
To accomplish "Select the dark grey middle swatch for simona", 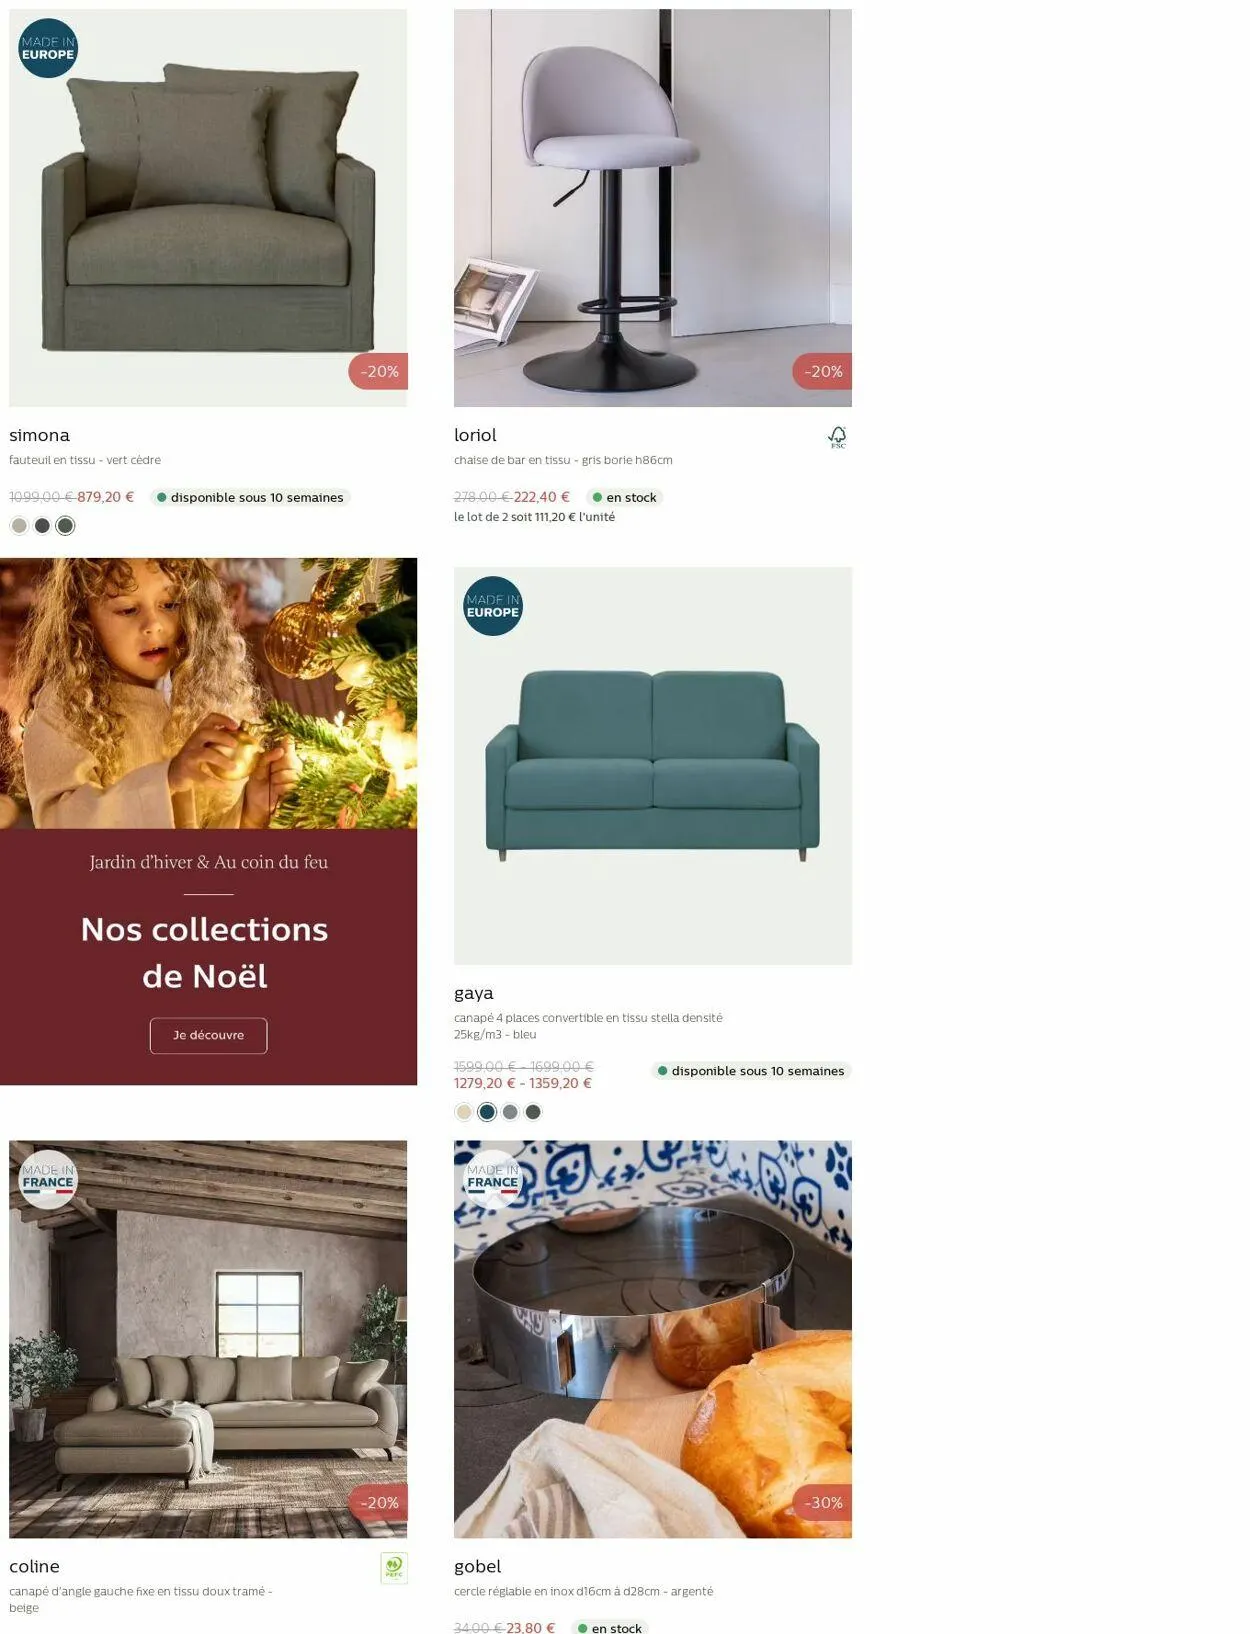I will coord(42,525).
